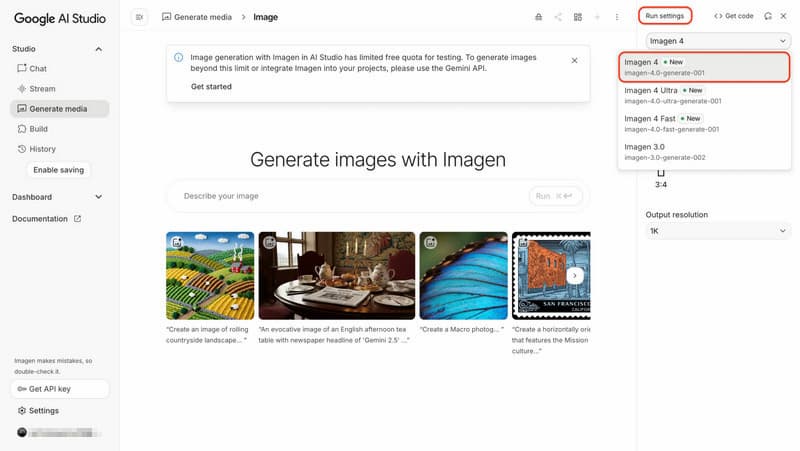The height and width of the screenshot is (451, 800).
Task: Click the Stream sparkle icon in sidebar
Action: tap(21, 89)
